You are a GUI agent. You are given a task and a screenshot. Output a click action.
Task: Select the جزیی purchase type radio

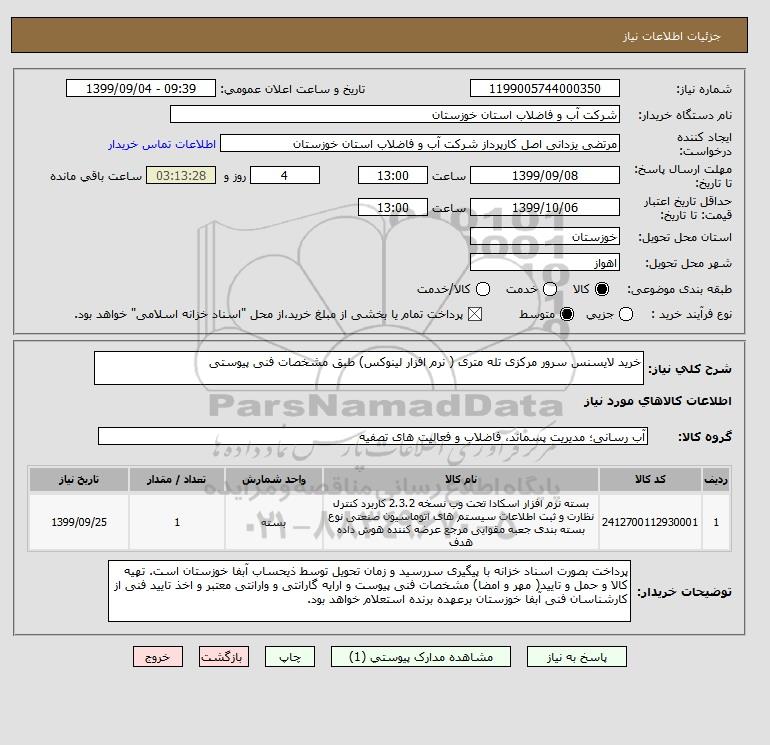626,314
